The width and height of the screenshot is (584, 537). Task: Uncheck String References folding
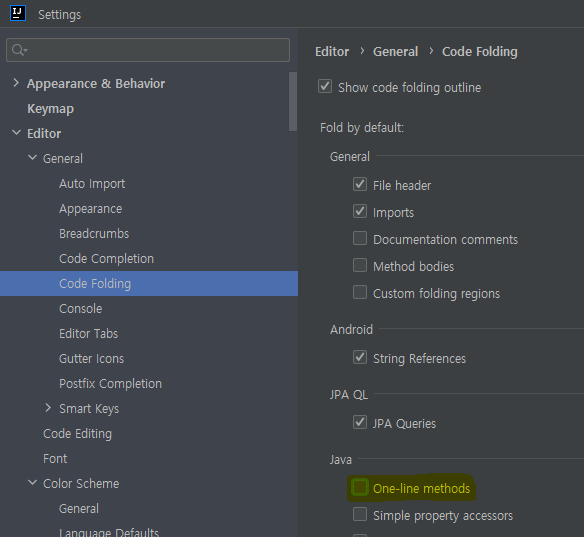tap(360, 358)
